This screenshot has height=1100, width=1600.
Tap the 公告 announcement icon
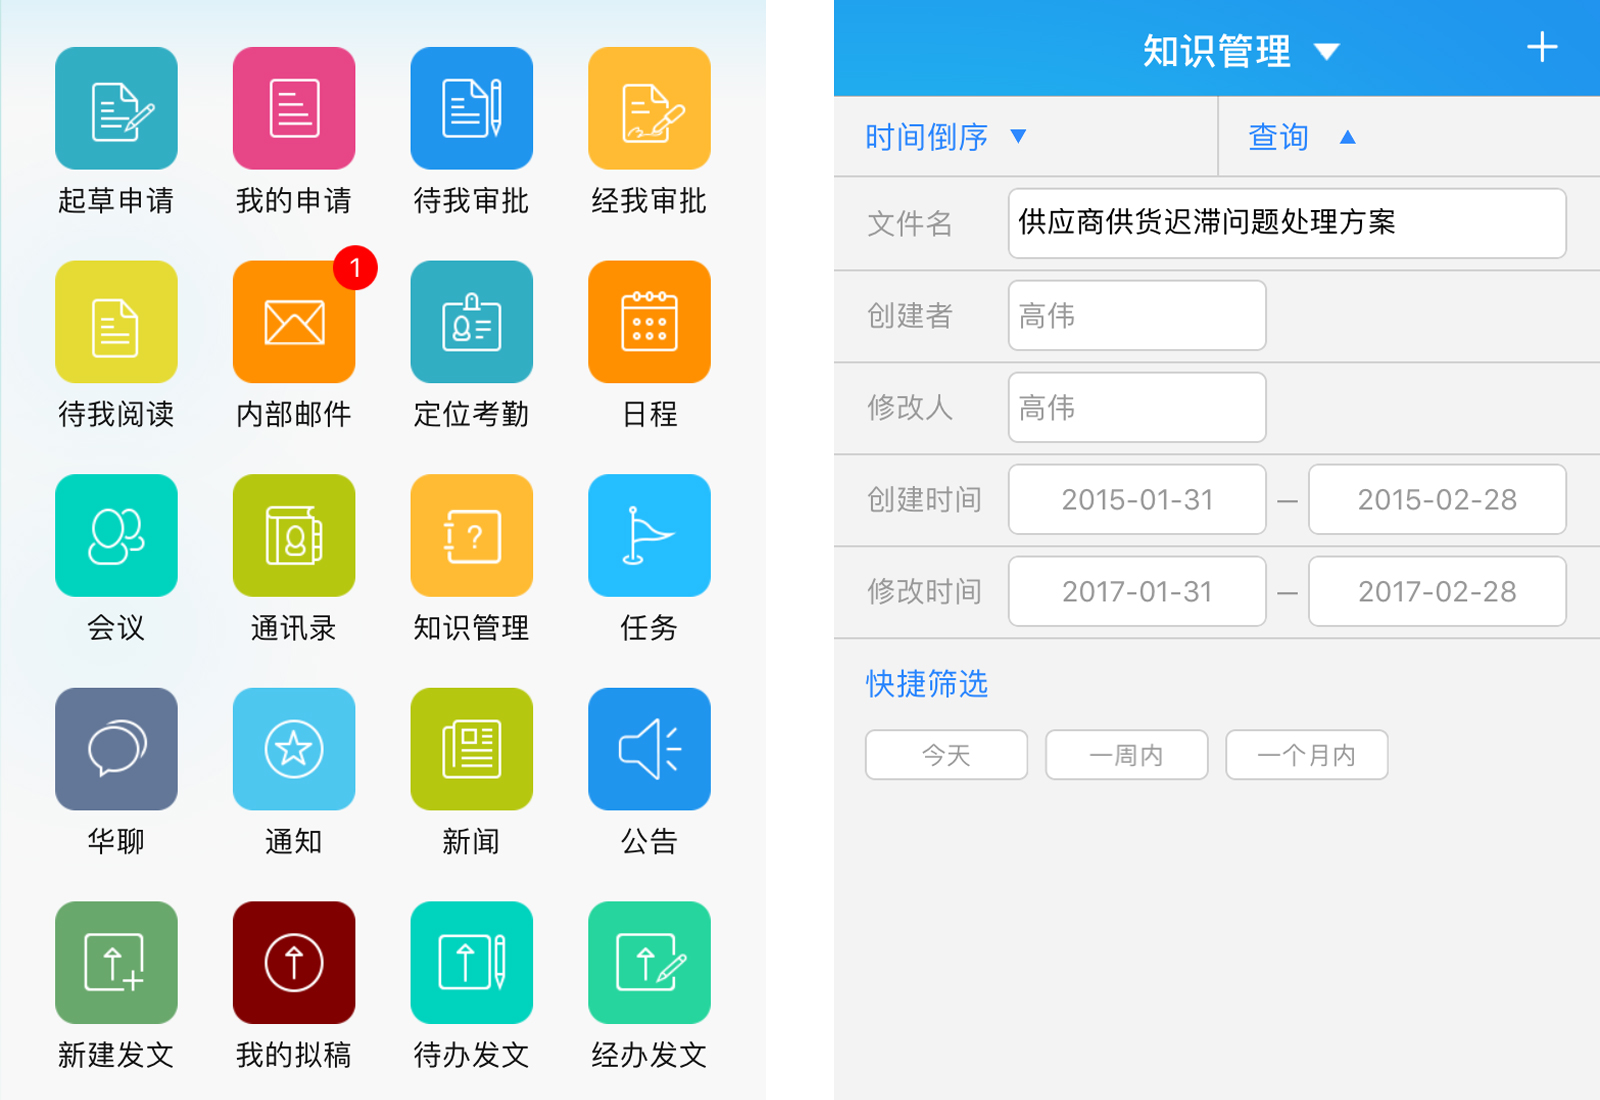[649, 749]
